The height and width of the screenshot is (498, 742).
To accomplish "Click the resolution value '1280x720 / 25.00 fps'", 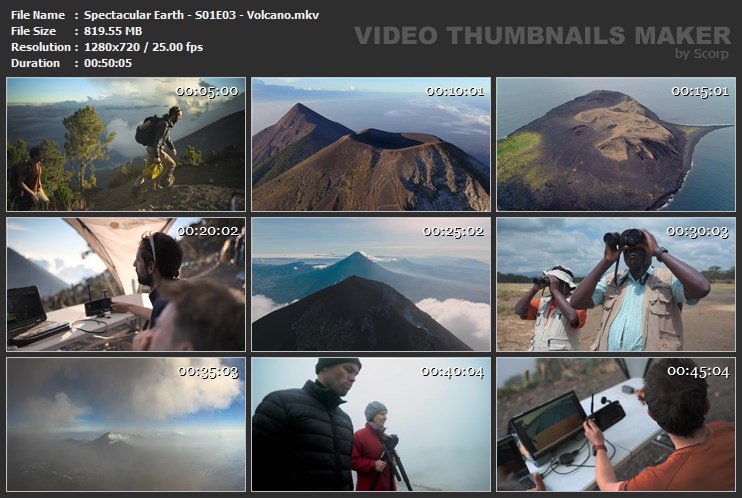I will (x=143, y=47).
